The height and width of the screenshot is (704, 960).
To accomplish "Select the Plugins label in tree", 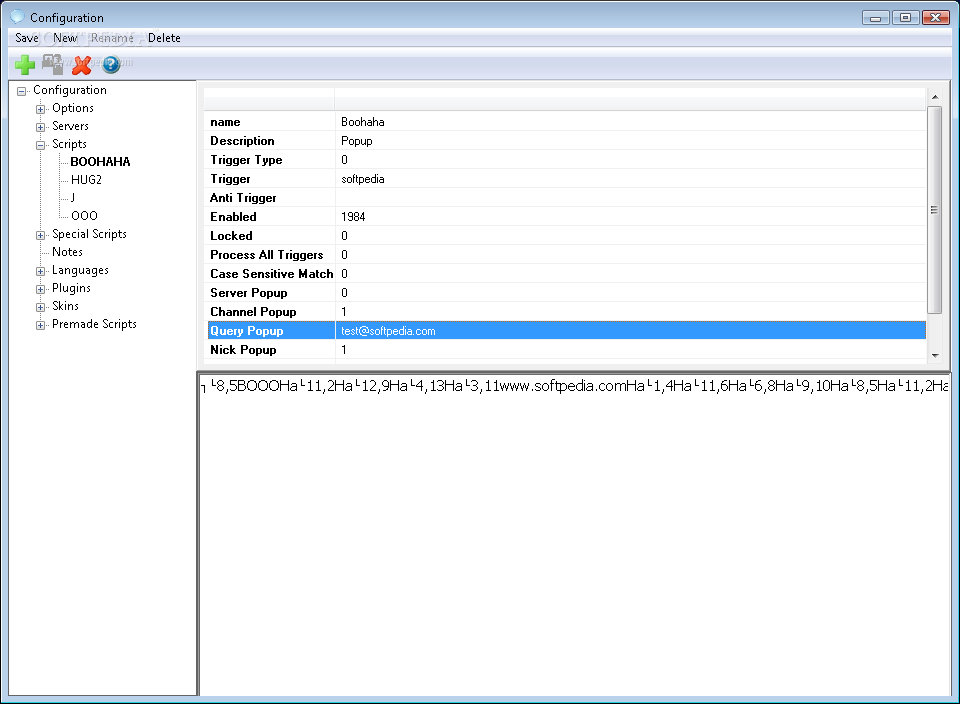I will tap(71, 288).
